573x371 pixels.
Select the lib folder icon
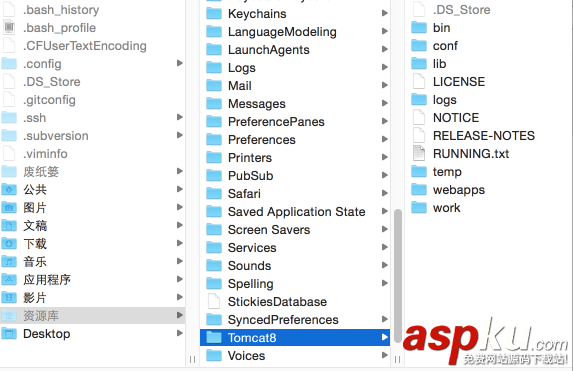point(419,64)
